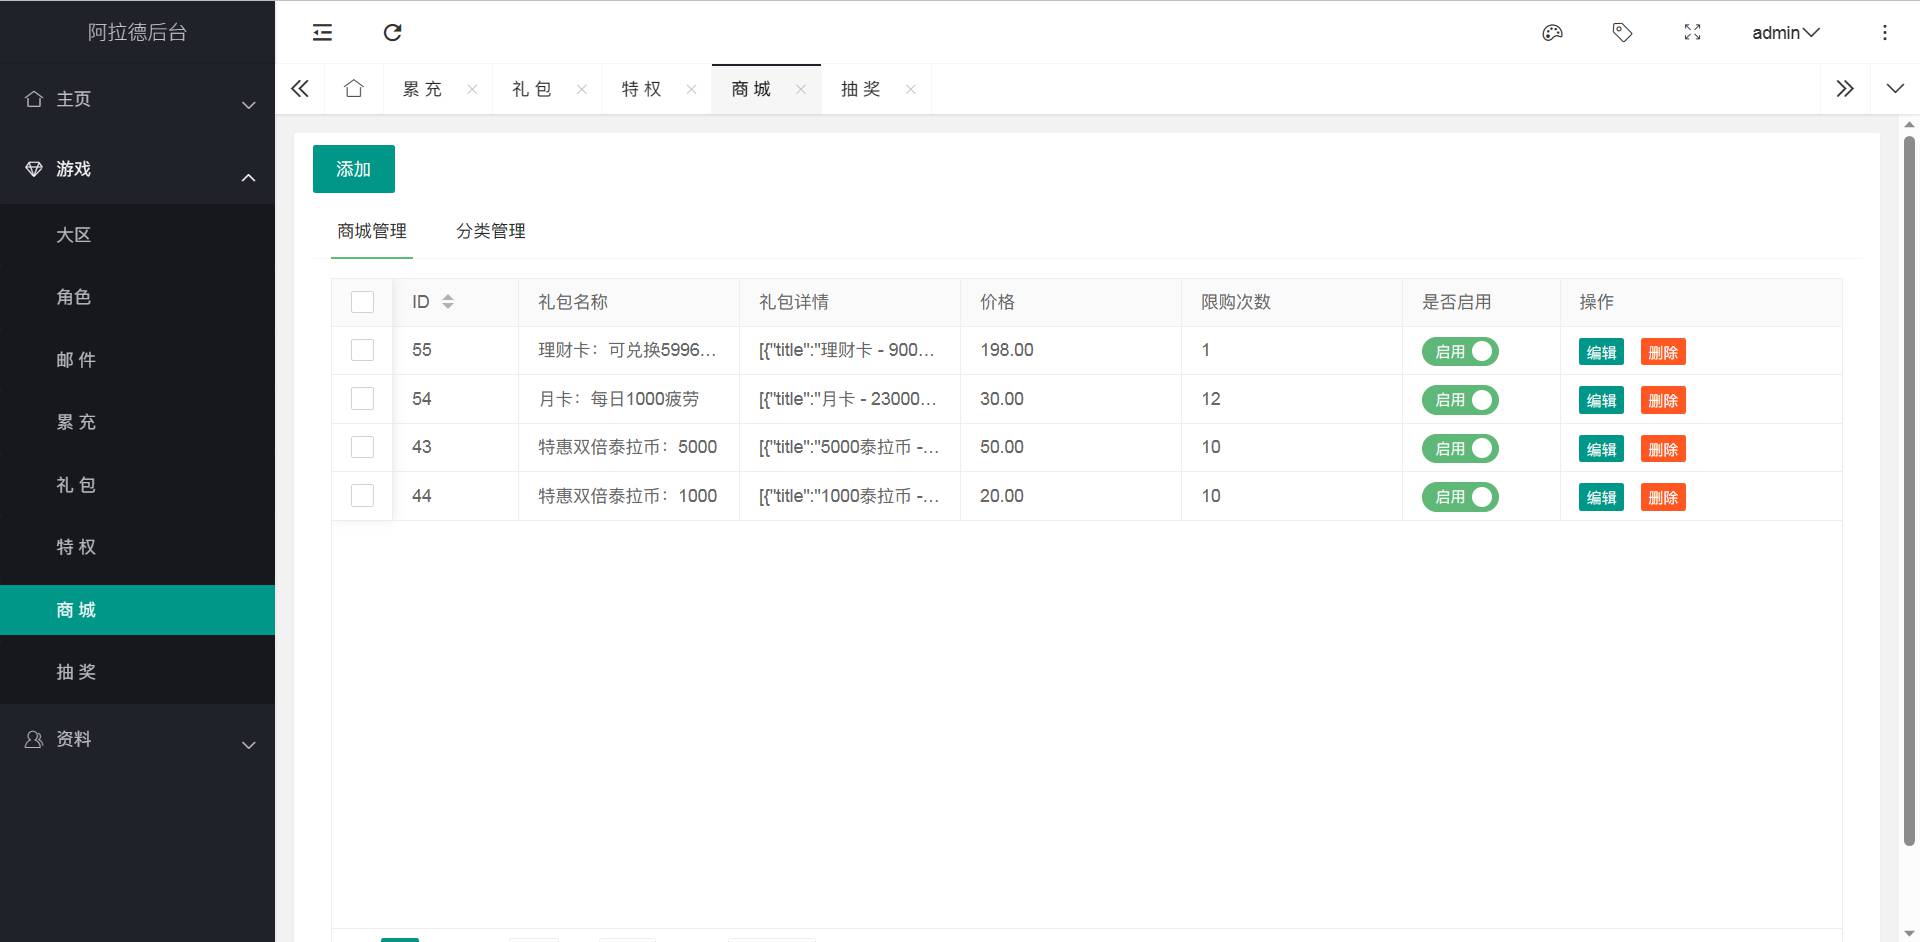Open 累充 in the sidebar
The image size is (1920, 942).
138,422
